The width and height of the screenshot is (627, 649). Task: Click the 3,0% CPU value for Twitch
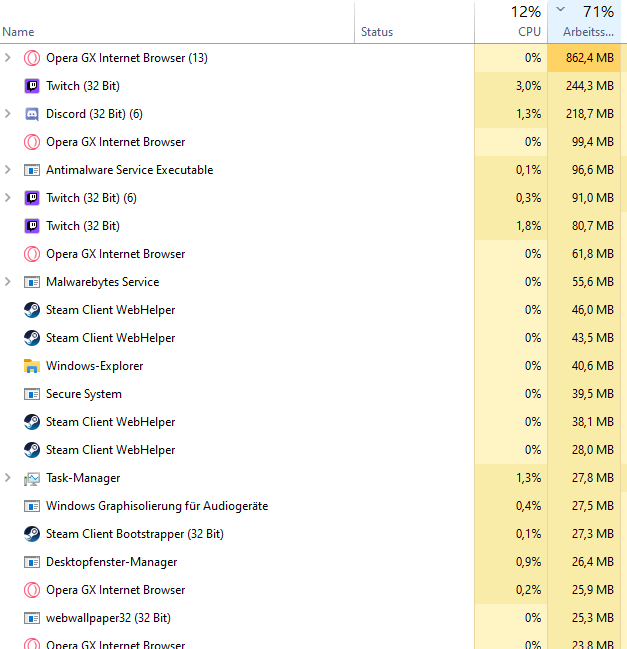click(529, 86)
